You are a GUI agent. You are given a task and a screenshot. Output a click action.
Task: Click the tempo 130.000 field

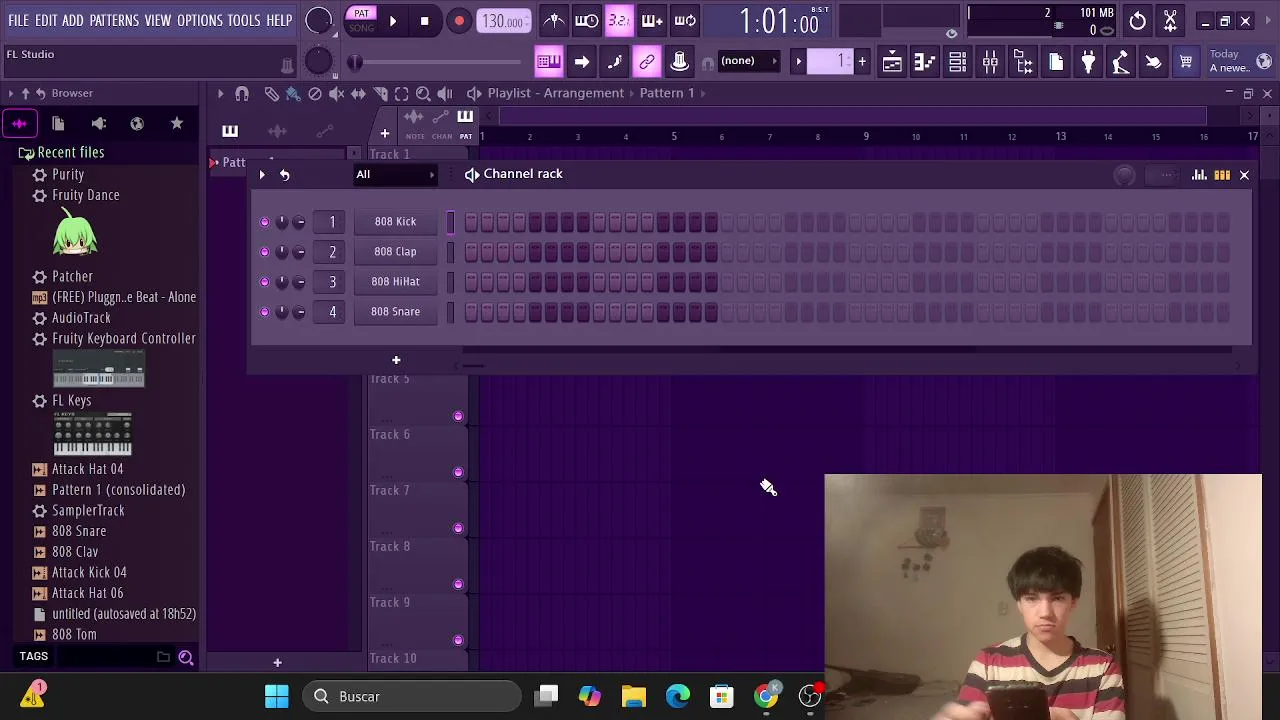[504, 21]
